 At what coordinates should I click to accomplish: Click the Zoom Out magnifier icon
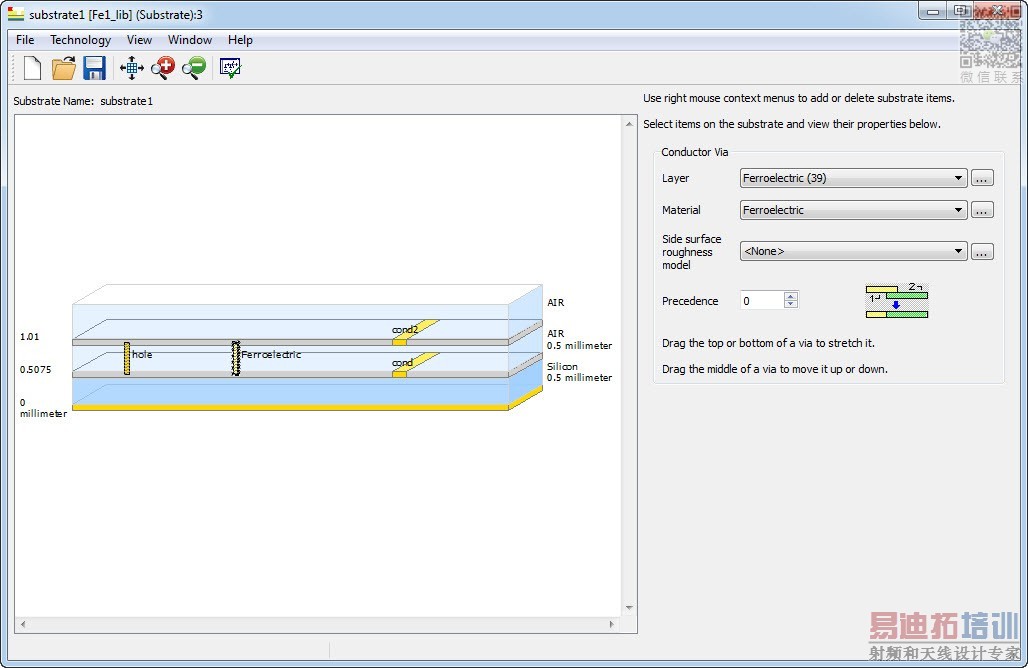pyautogui.click(x=193, y=68)
